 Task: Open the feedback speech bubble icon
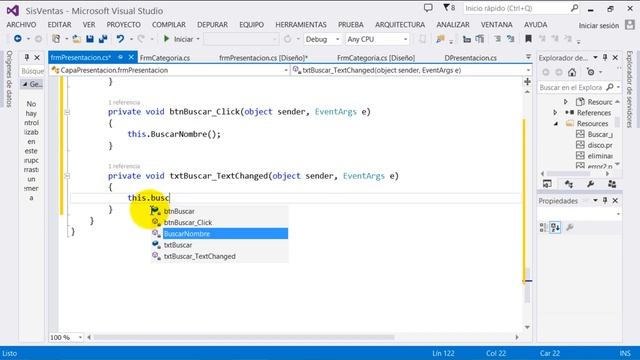click(x=428, y=8)
